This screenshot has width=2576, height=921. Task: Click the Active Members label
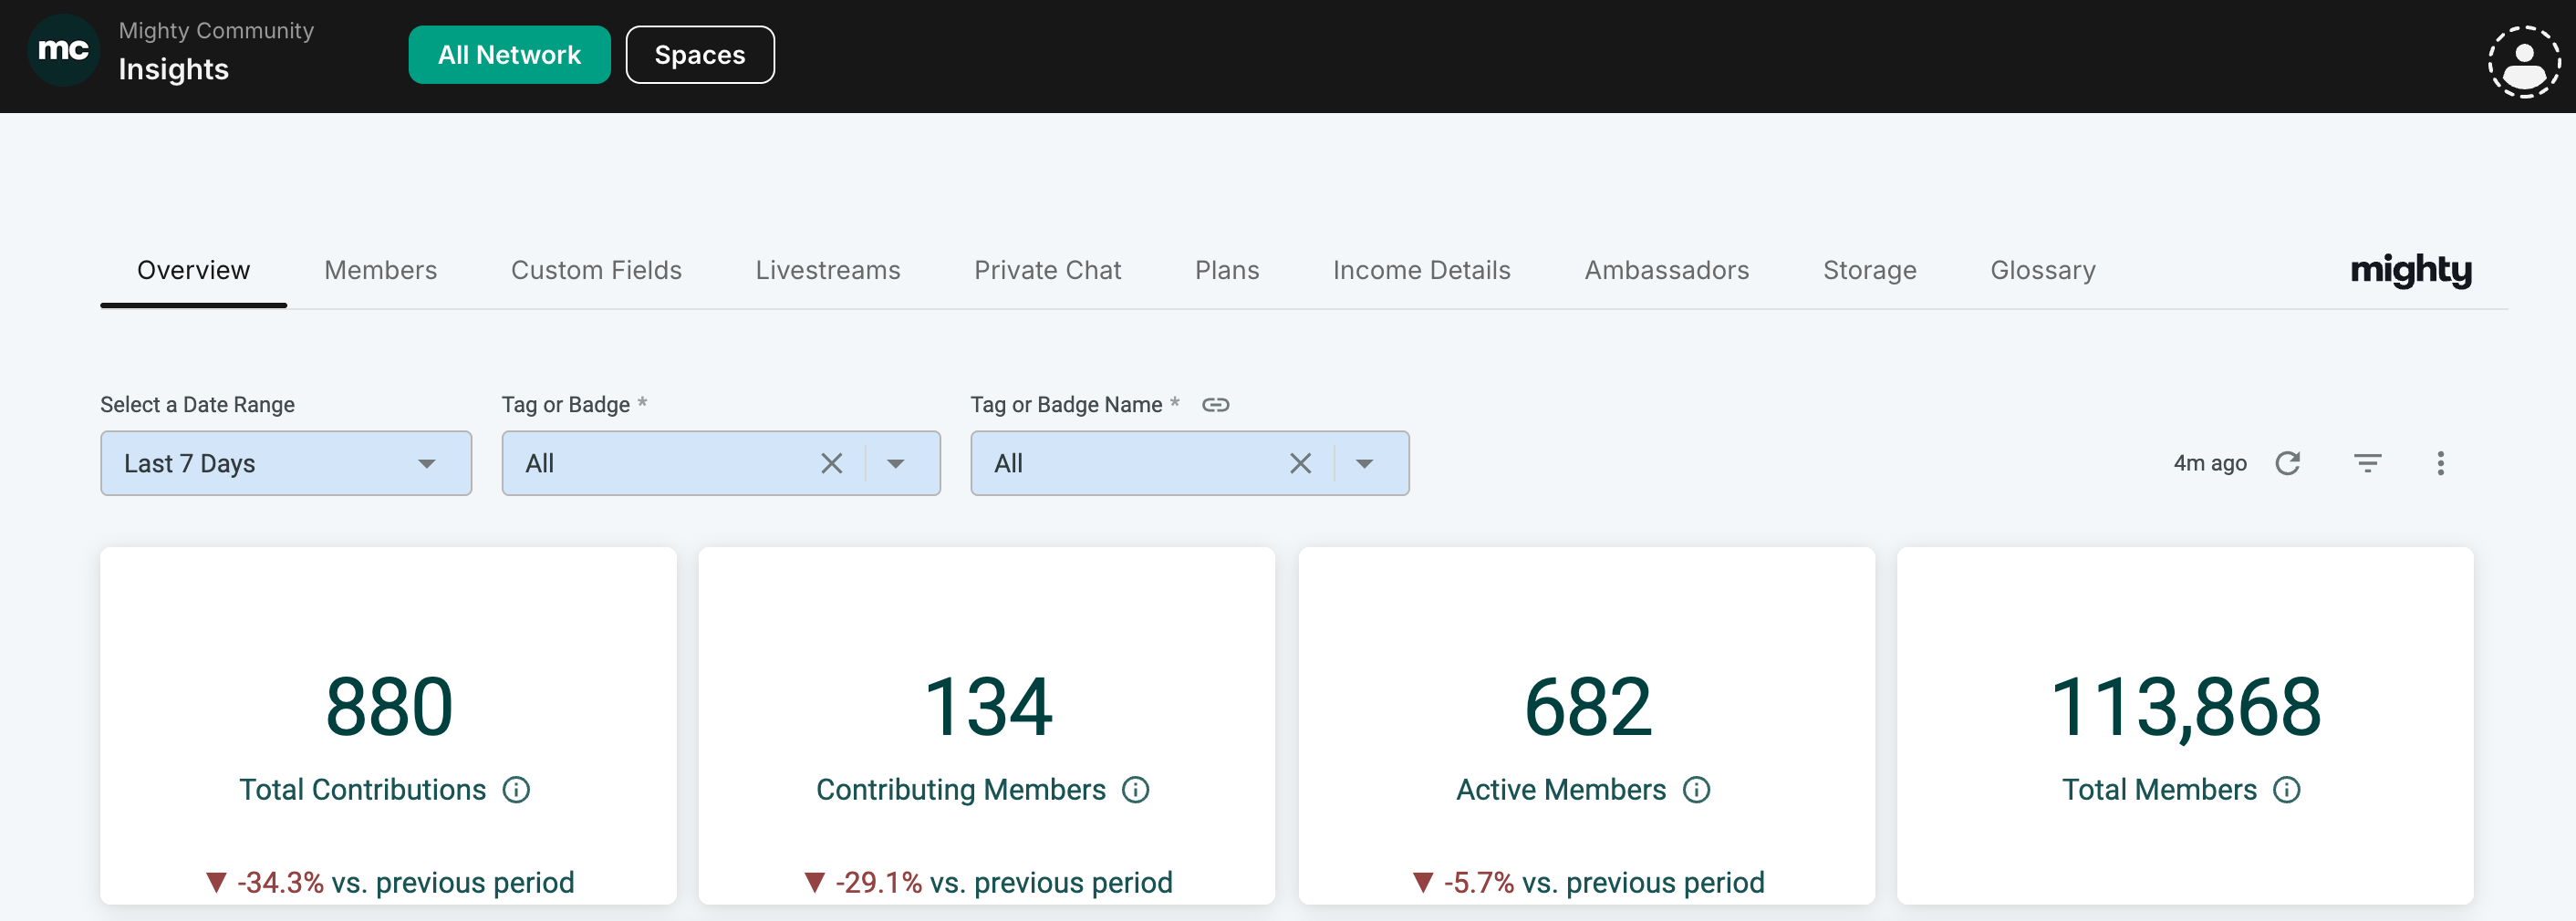(x=1561, y=790)
